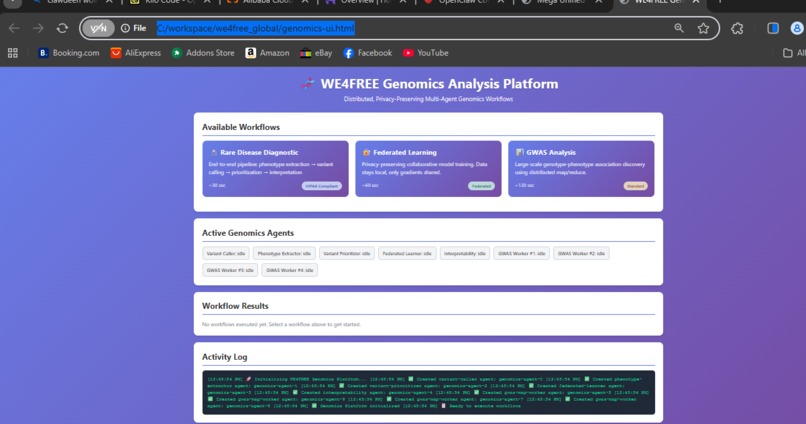
Task: Switch to the OpenClaw tab
Action: 464,3
